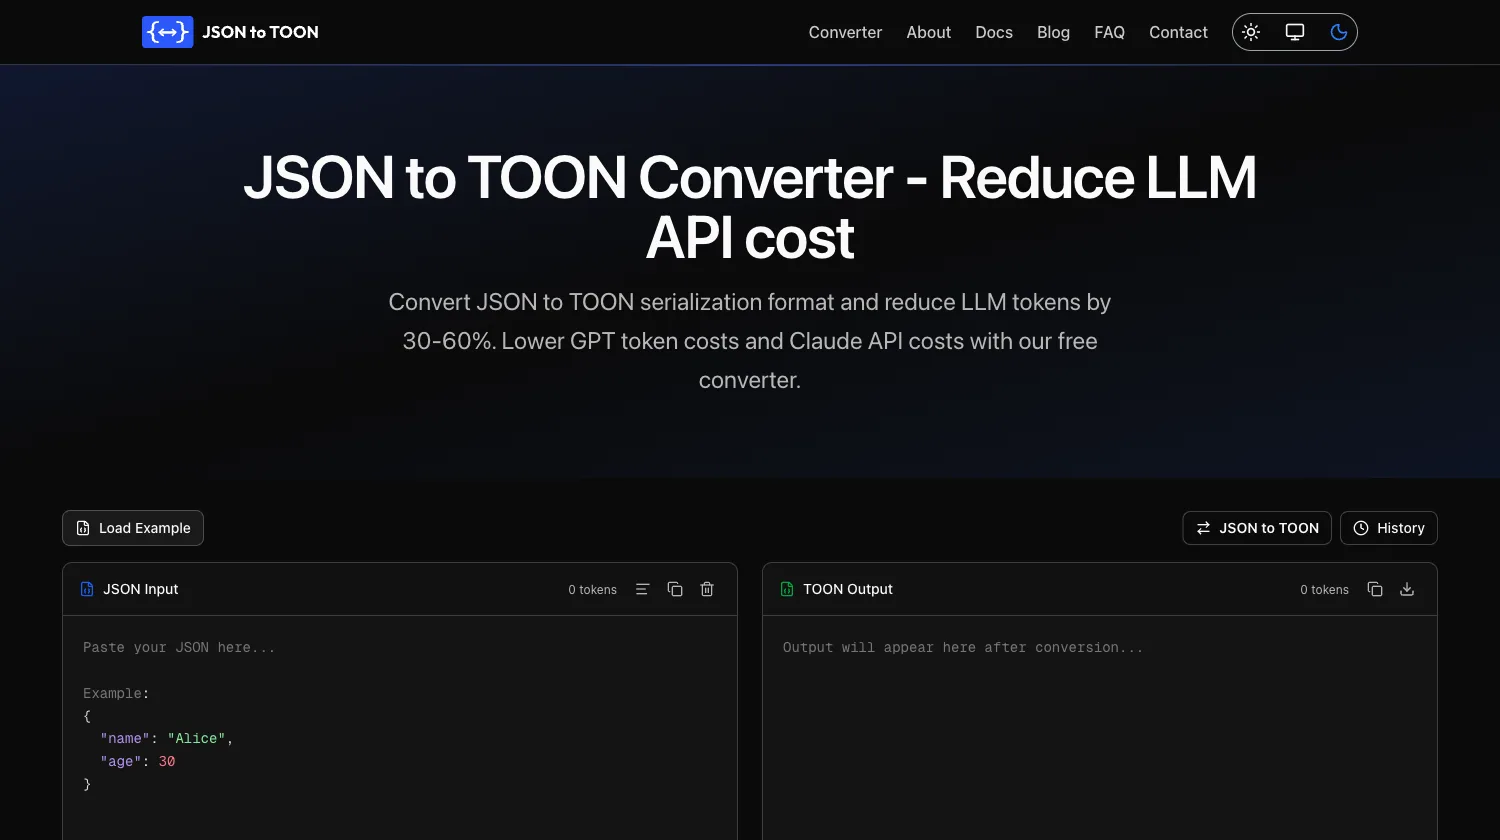Open the Converter nav link
Viewport: 1500px width, 840px height.
click(x=845, y=32)
